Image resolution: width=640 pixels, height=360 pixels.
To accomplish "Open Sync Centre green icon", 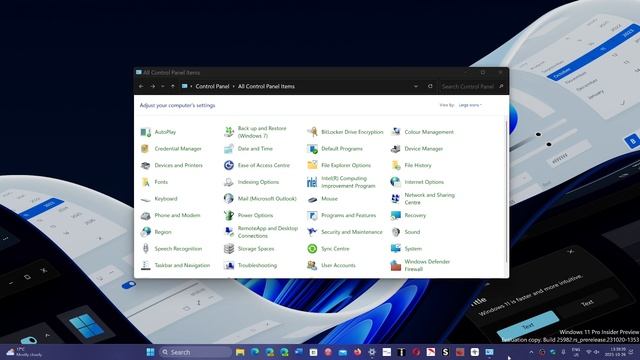I will (312, 249).
